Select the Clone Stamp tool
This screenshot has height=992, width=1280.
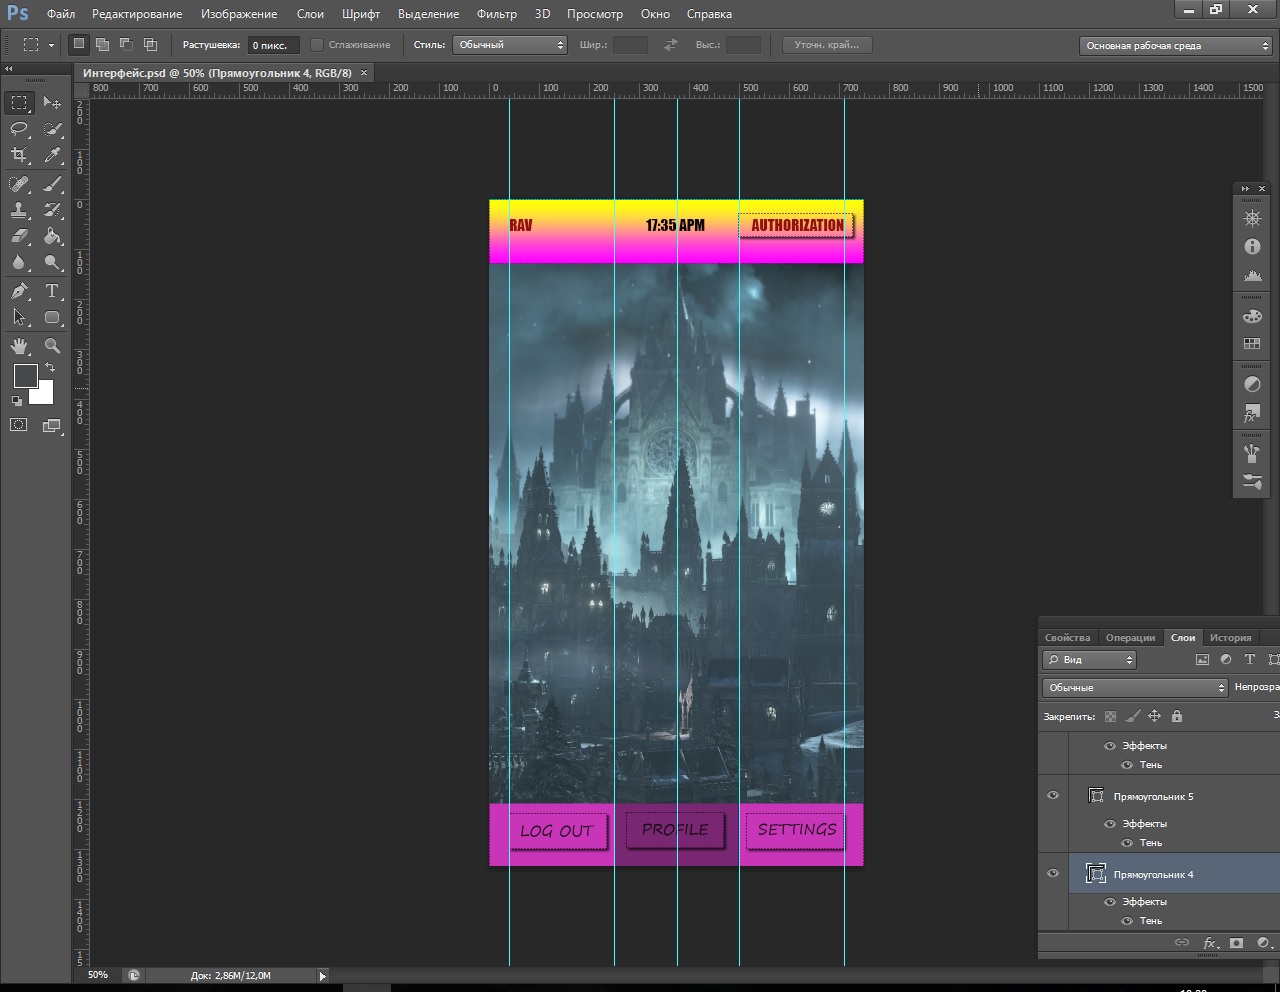[19, 210]
